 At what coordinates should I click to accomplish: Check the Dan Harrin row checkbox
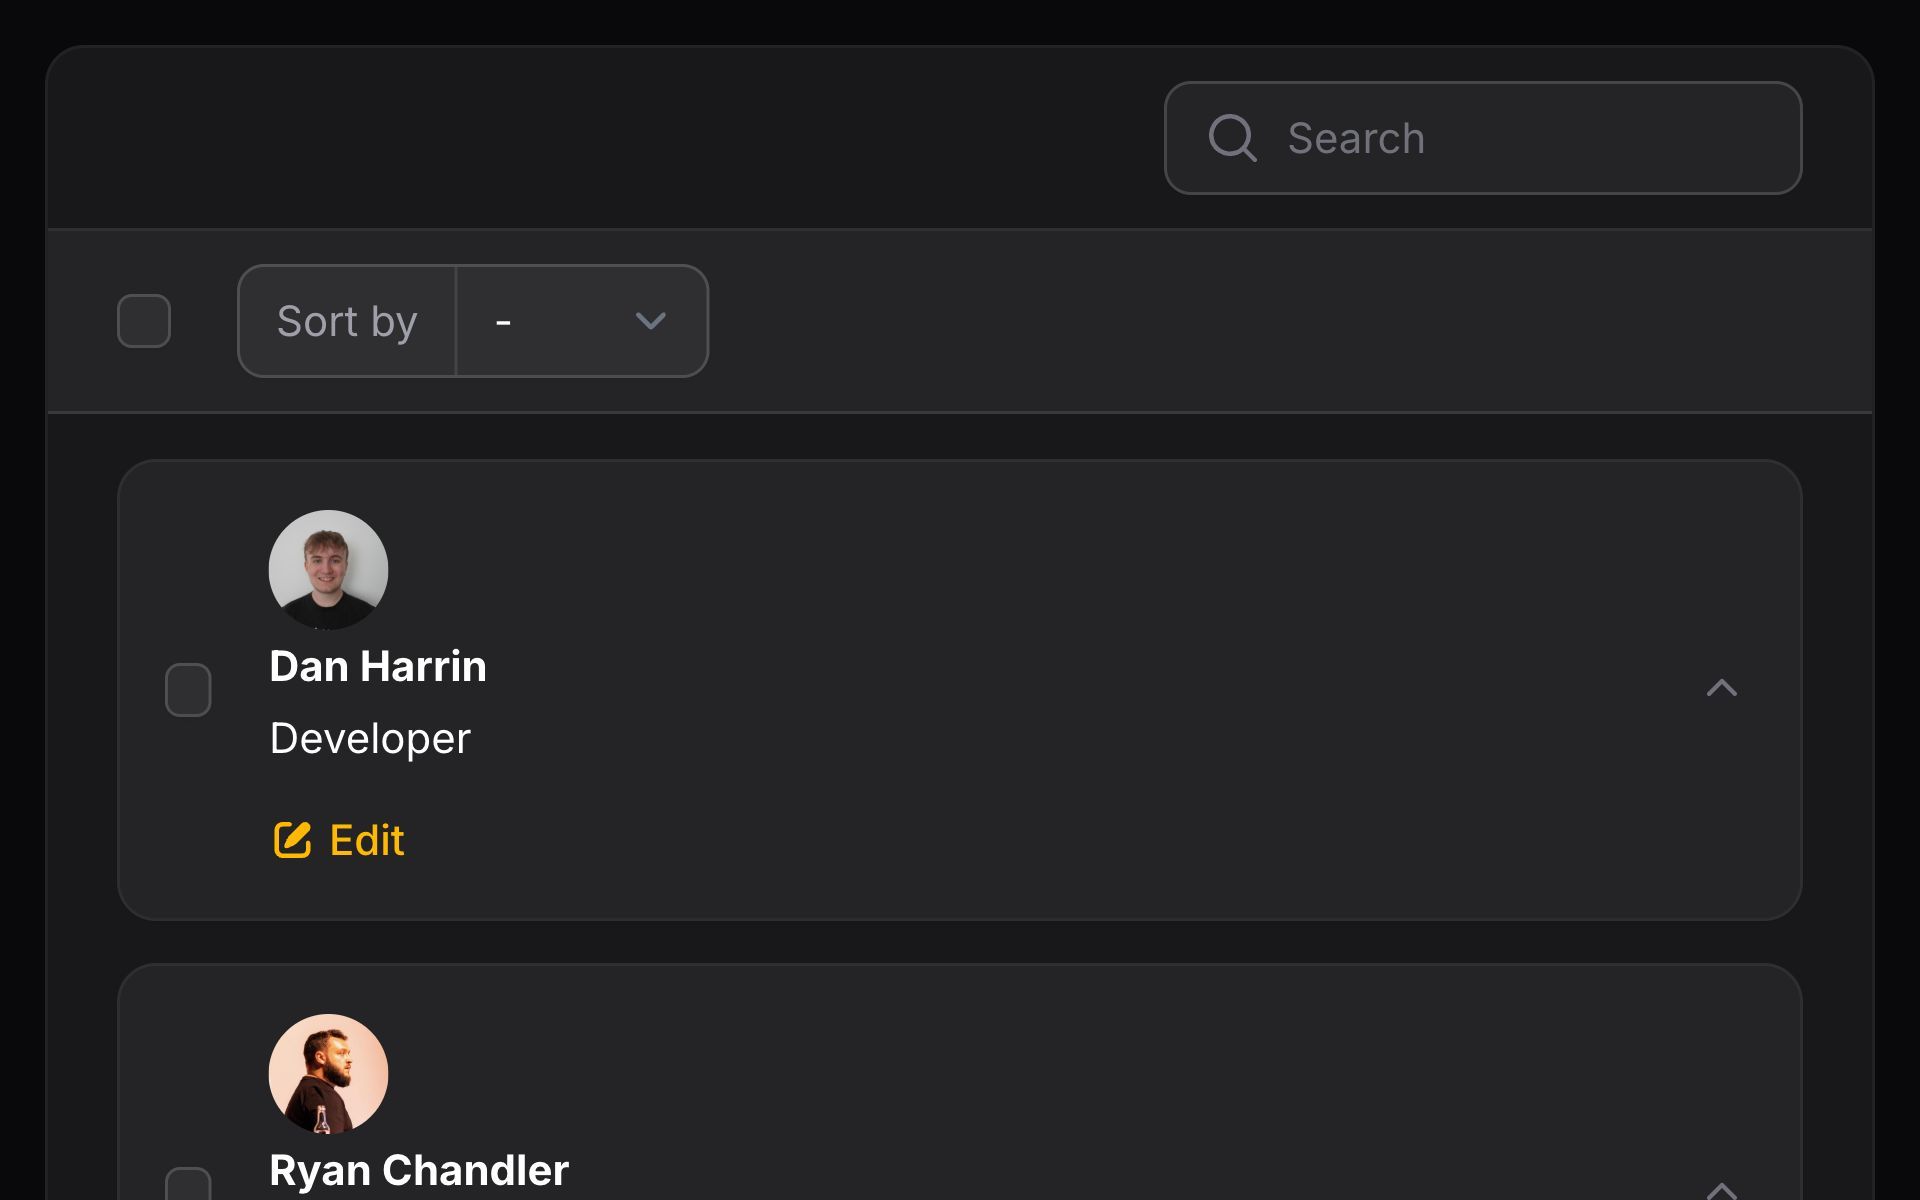[x=188, y=690]
